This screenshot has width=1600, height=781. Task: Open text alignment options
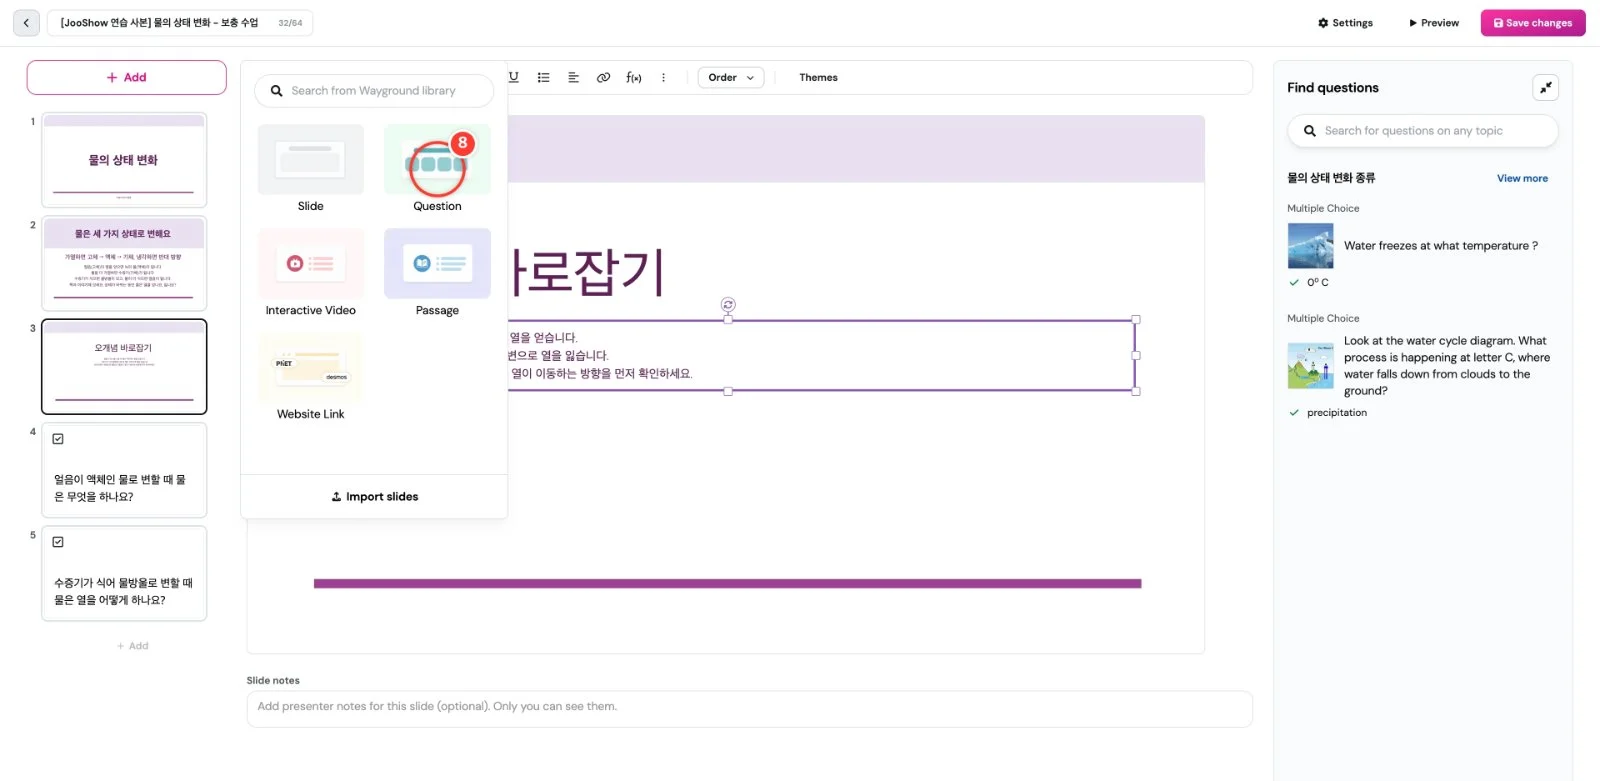click(x=574, y=77)
